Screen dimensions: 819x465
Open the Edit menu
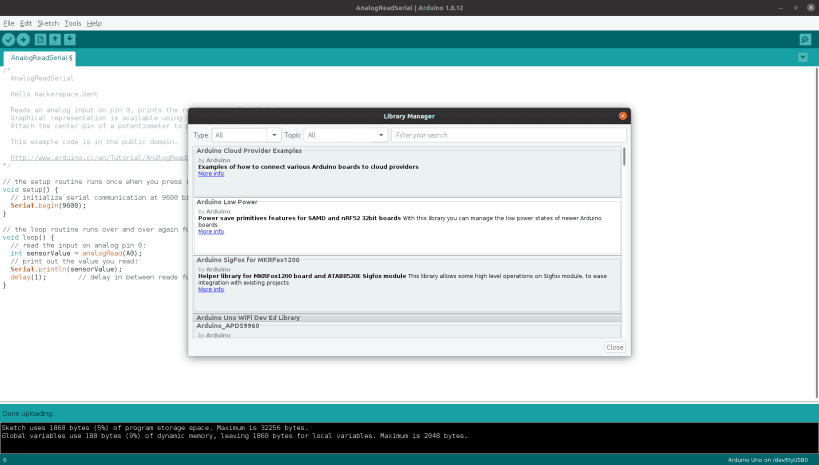point(26,24)
